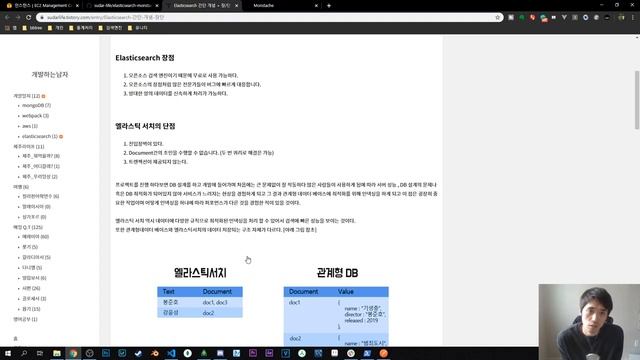
Task: Open the (15) subcategory under 매일 Q.T
Action: coord(31,309)
